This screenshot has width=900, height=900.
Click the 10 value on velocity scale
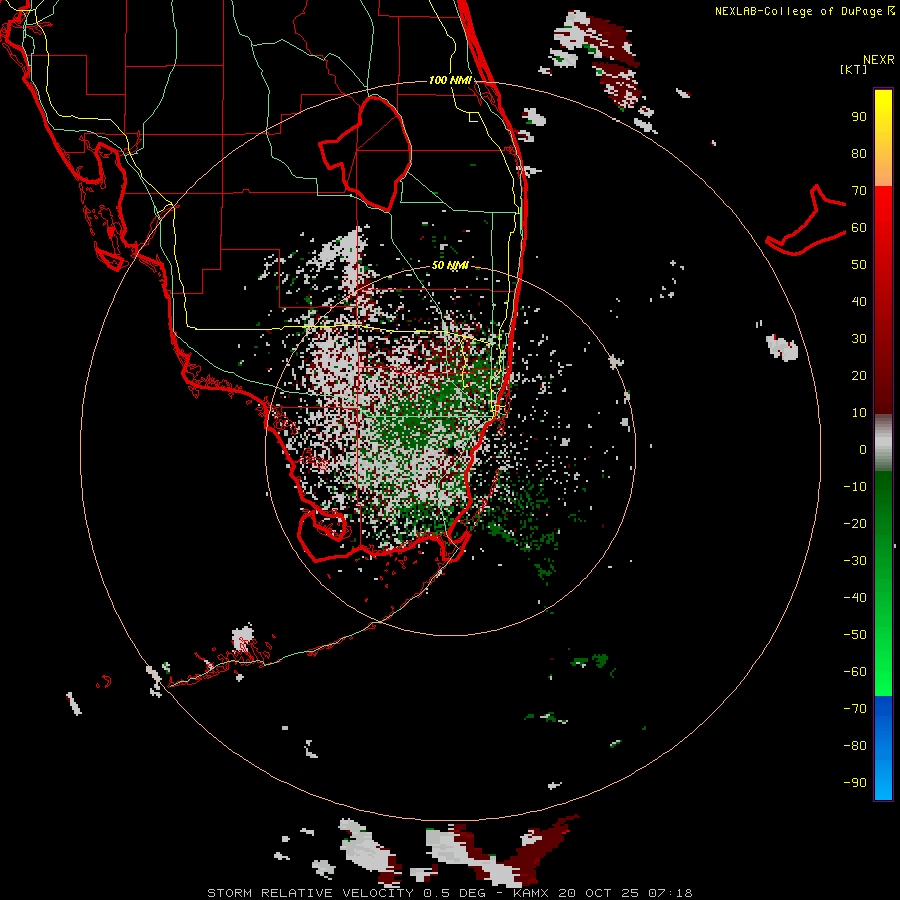(x=859, y=413)
